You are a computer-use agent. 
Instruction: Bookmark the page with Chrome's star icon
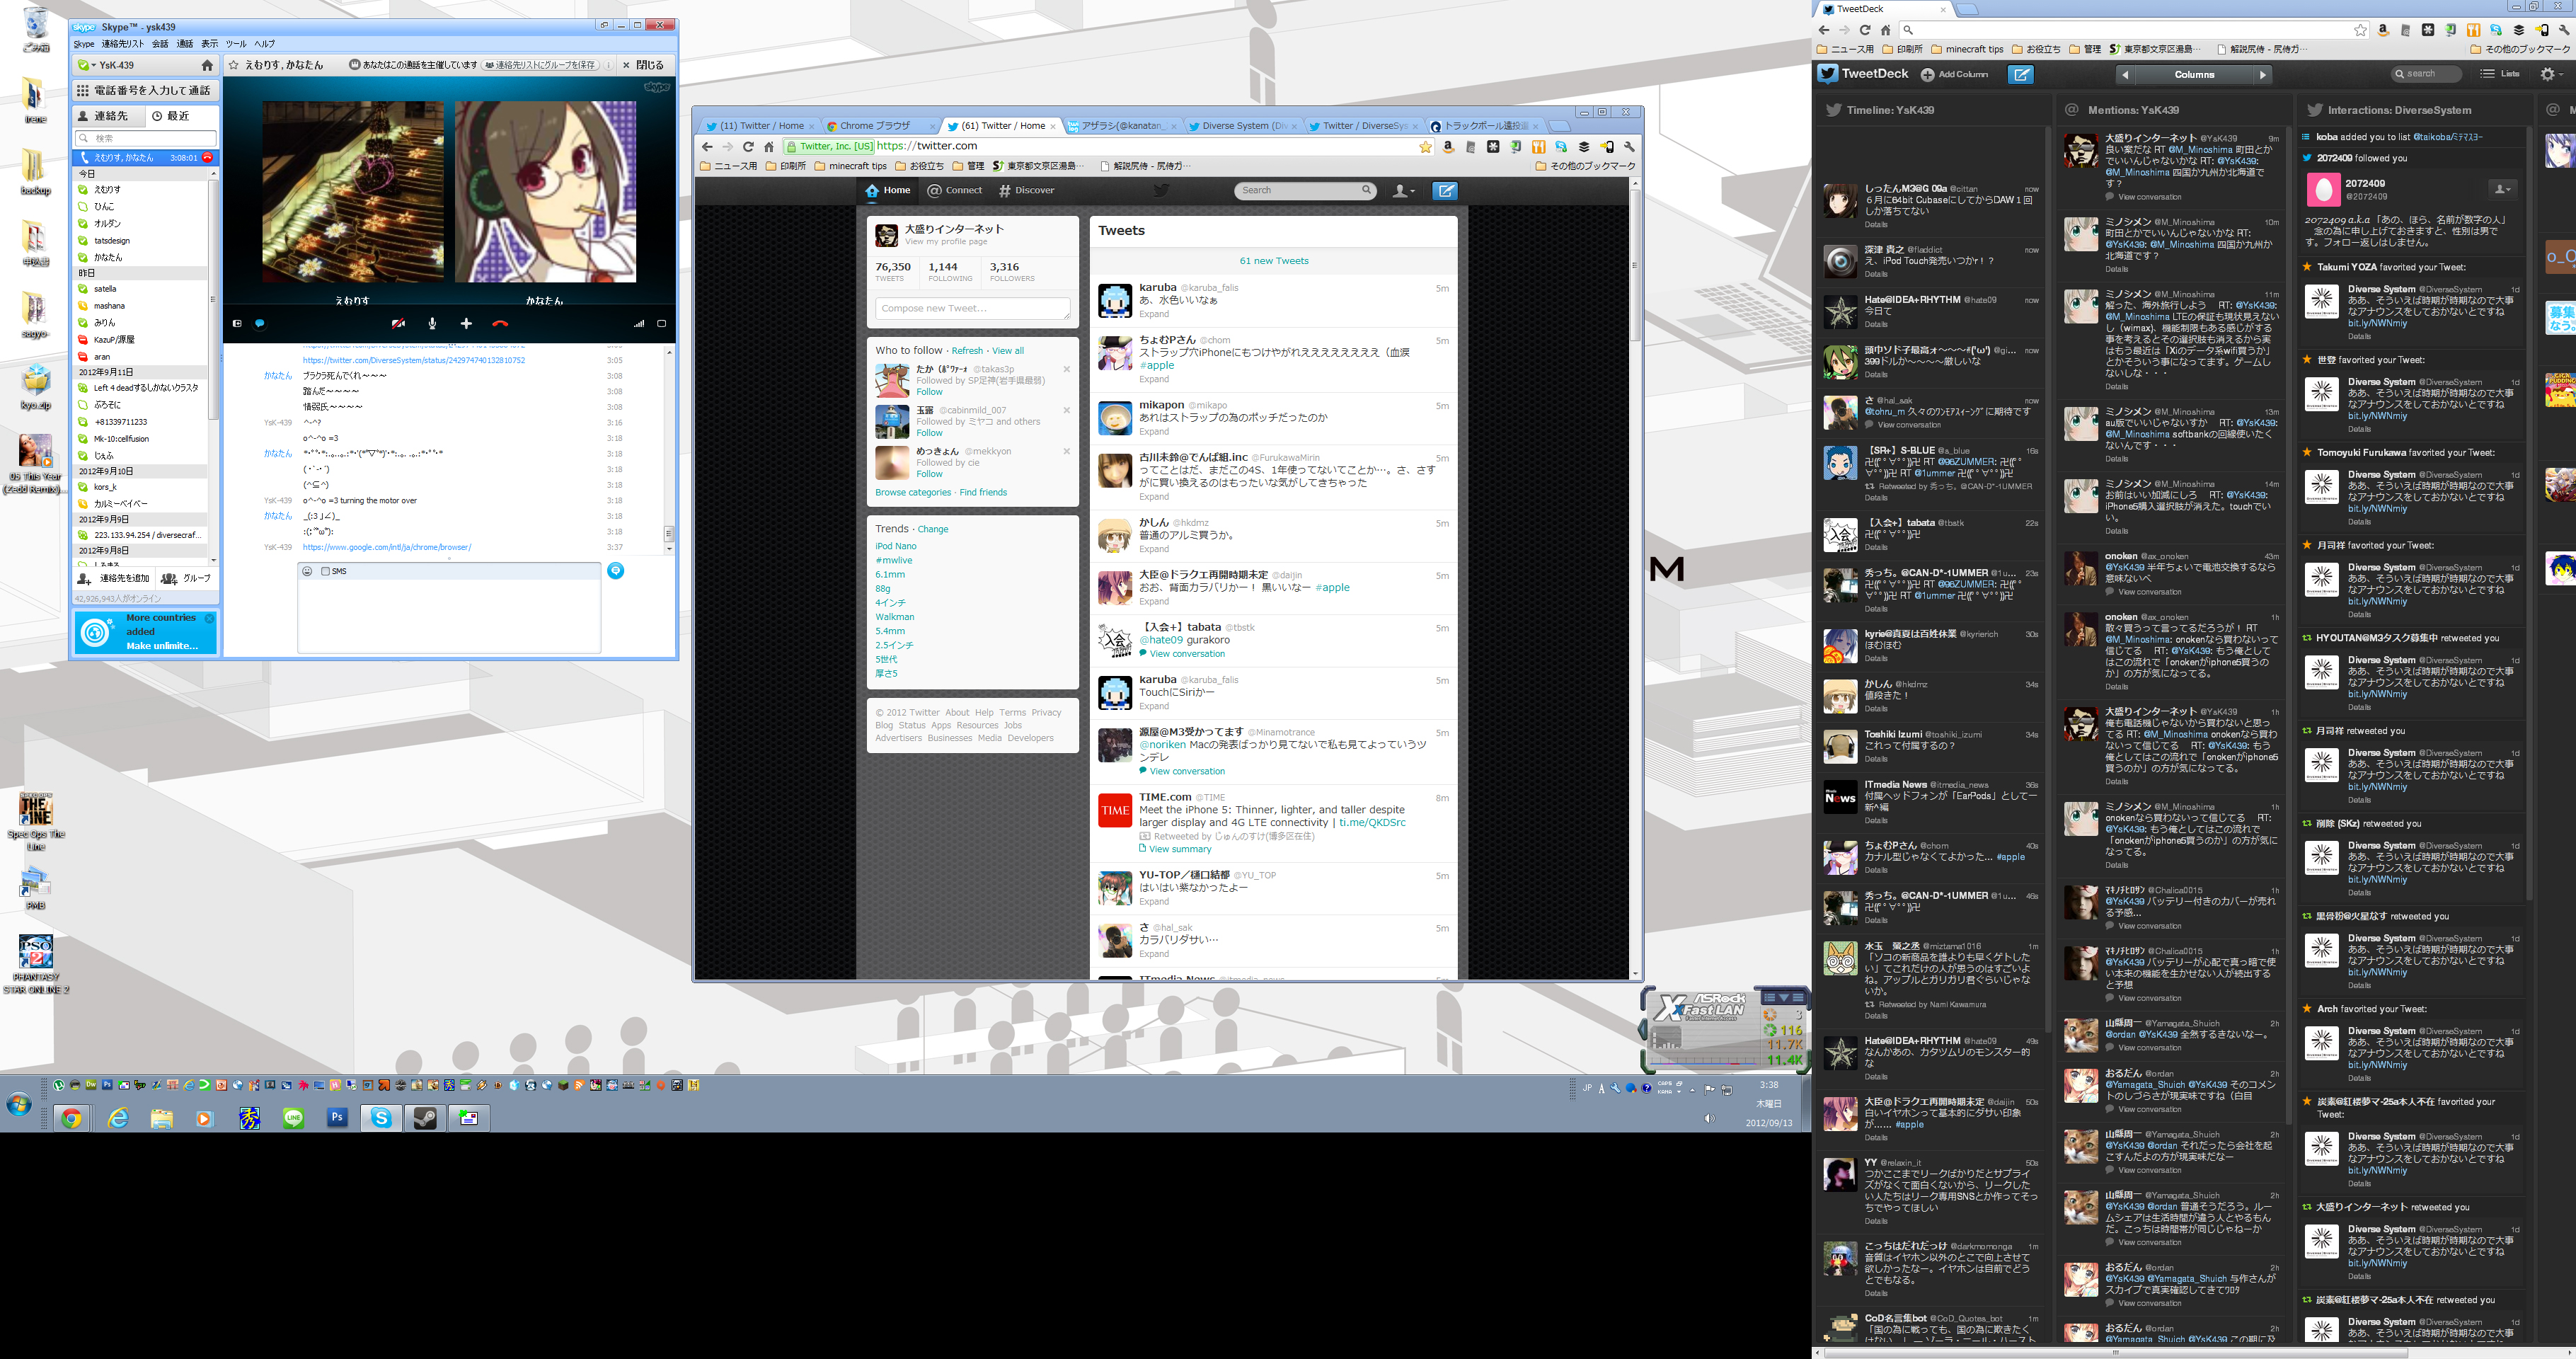click(1426, 146)
